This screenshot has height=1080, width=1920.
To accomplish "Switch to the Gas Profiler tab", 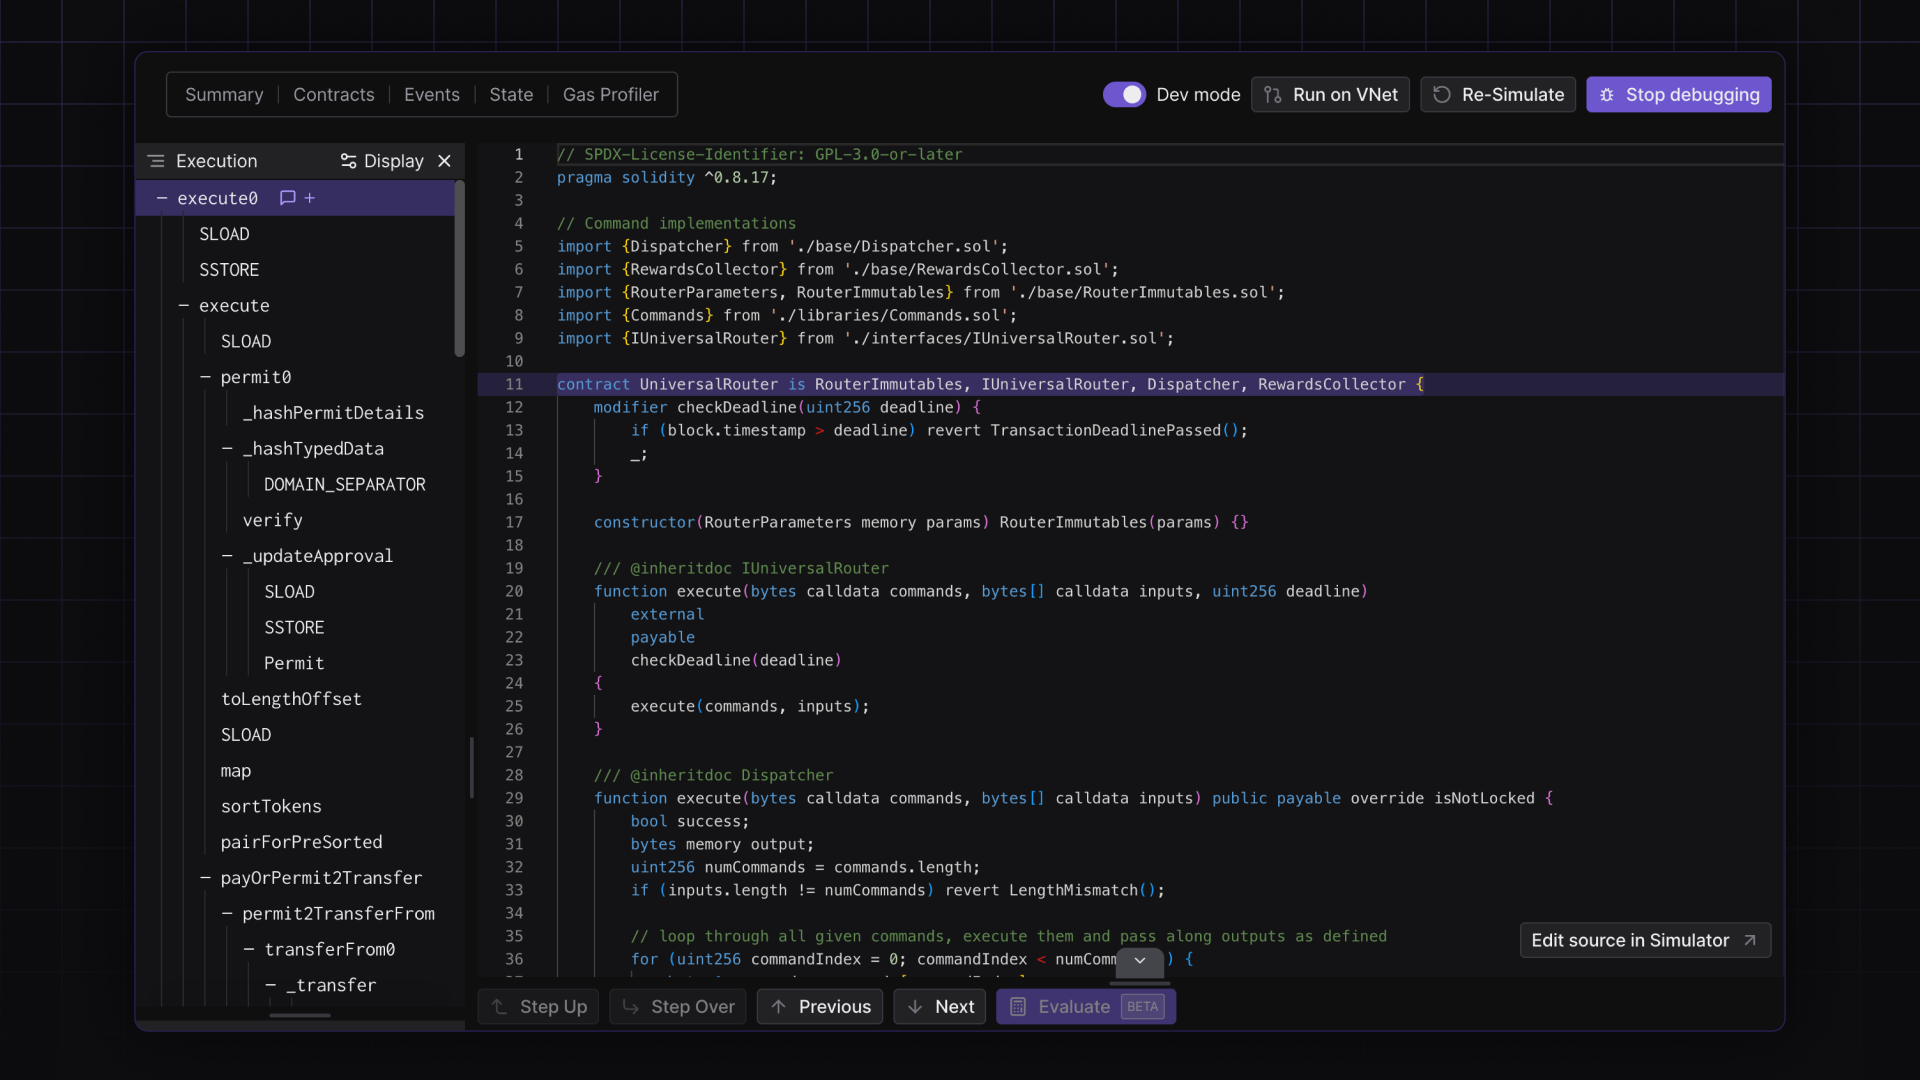I will (x=610, y=95).
